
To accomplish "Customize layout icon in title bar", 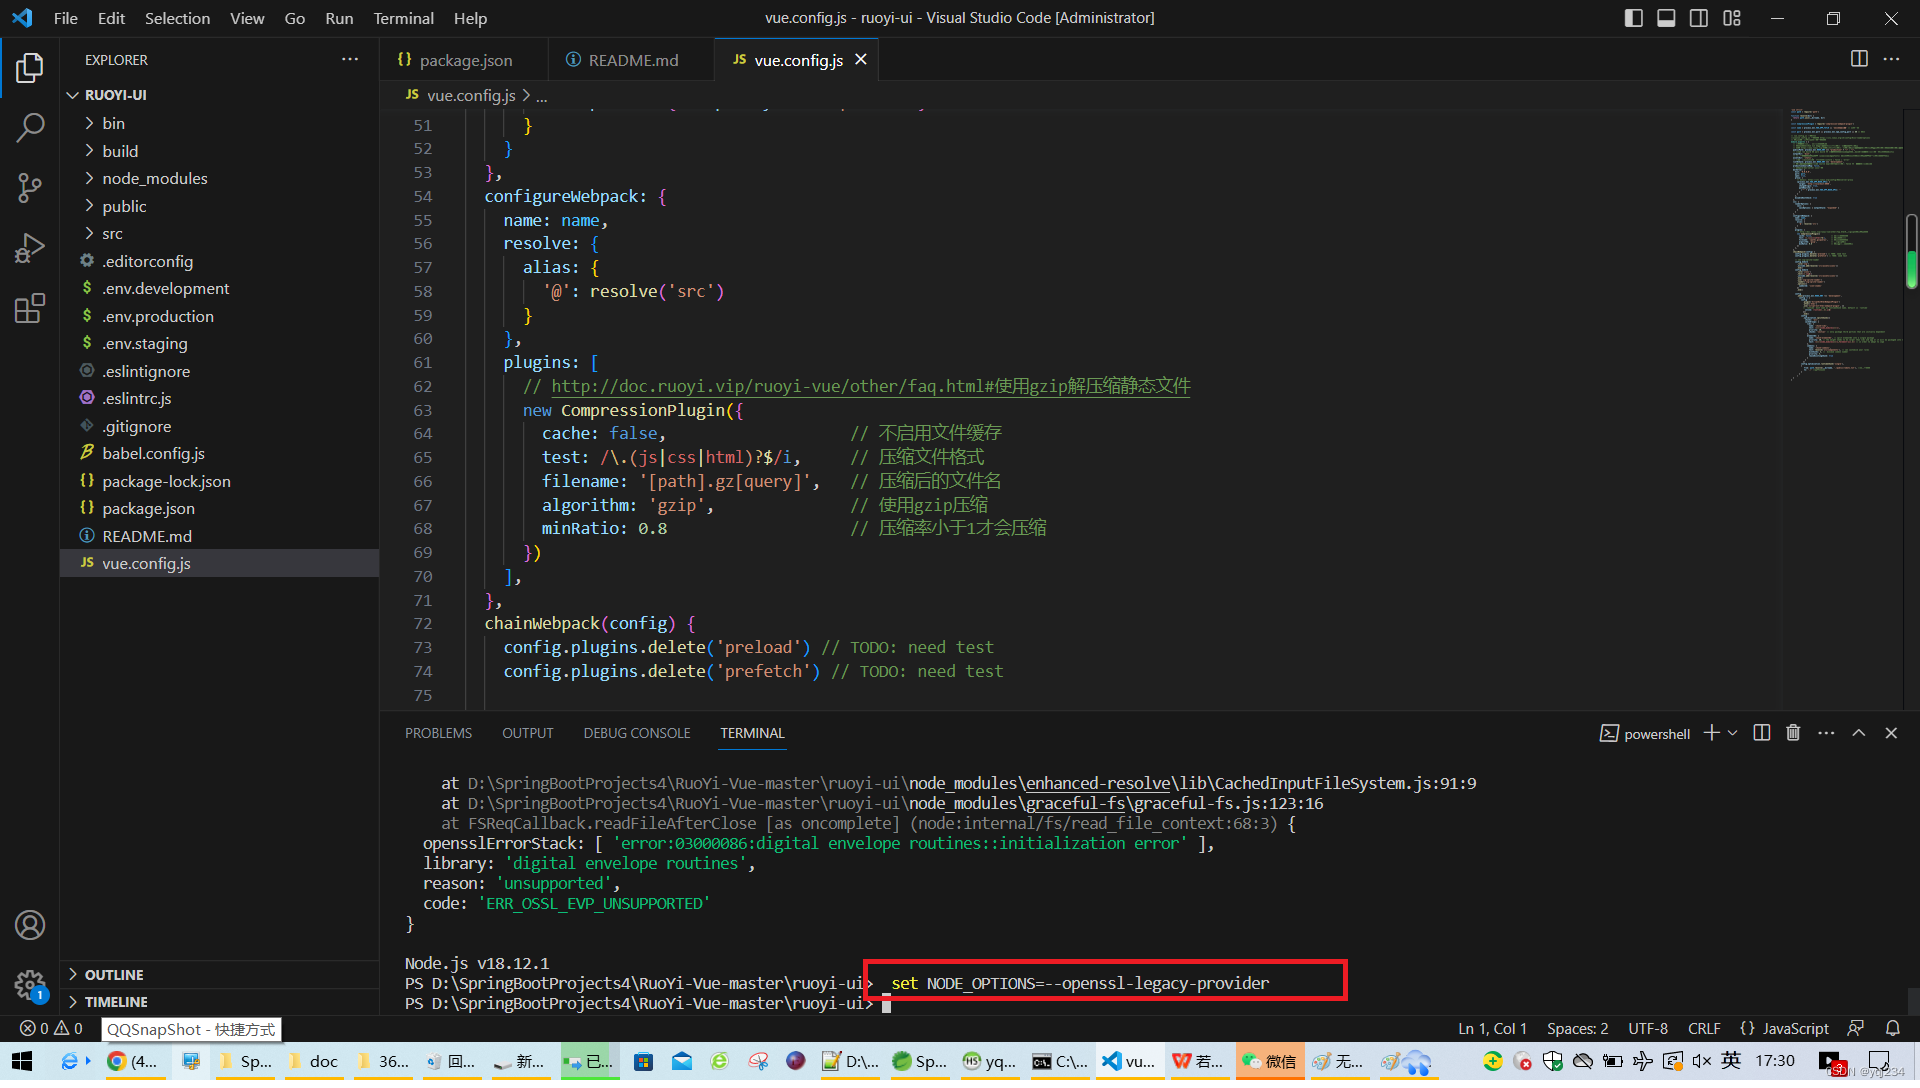I will 1732,18.
